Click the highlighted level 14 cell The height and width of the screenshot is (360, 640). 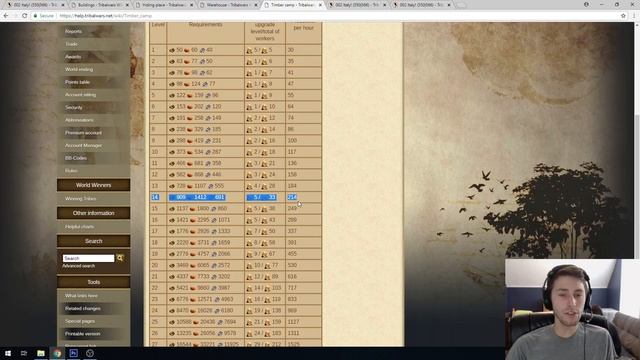(155, 197)
